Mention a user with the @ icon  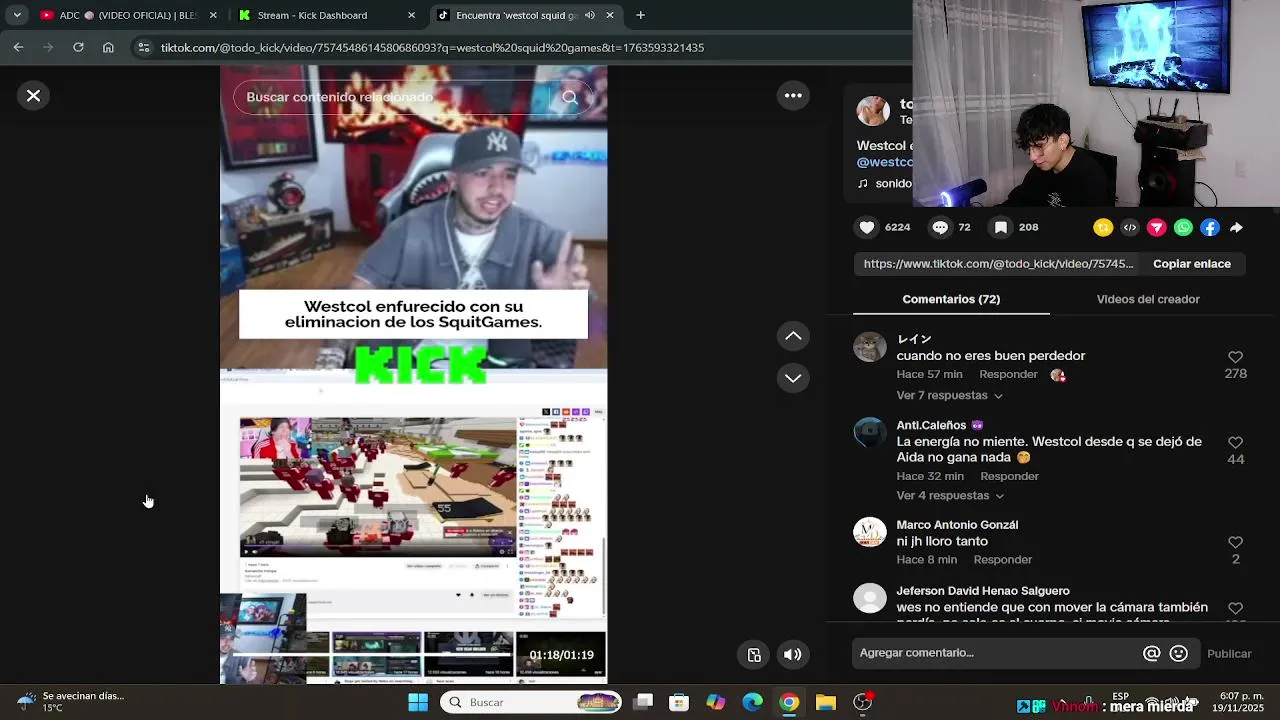tap(1152, 654)
